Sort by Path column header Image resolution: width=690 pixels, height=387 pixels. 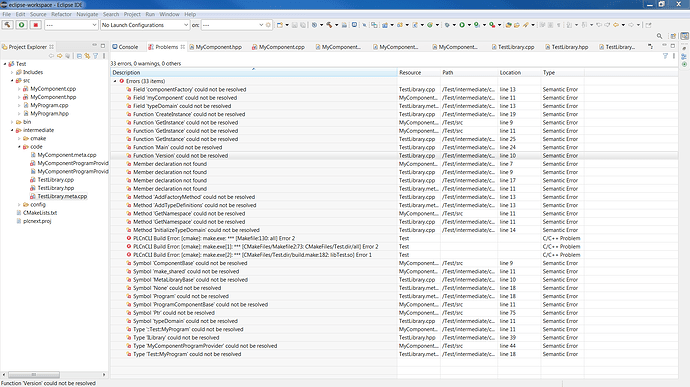pyautogui.click(x=469, y=73)
